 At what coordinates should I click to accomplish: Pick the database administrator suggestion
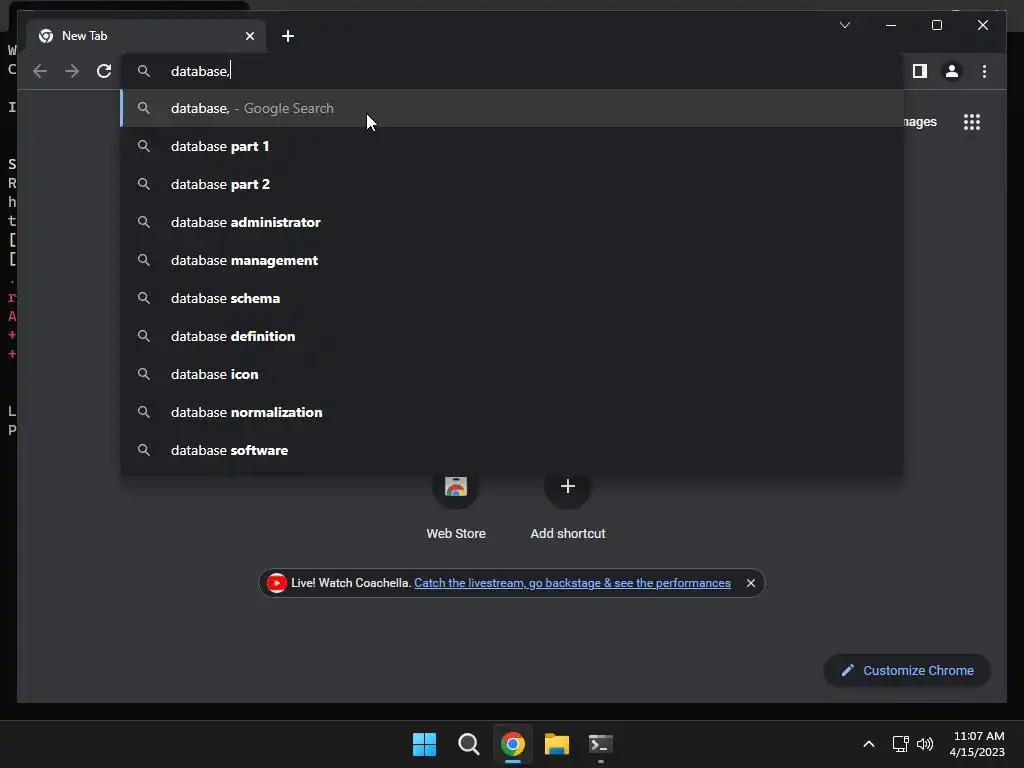[x=512, y=222]
